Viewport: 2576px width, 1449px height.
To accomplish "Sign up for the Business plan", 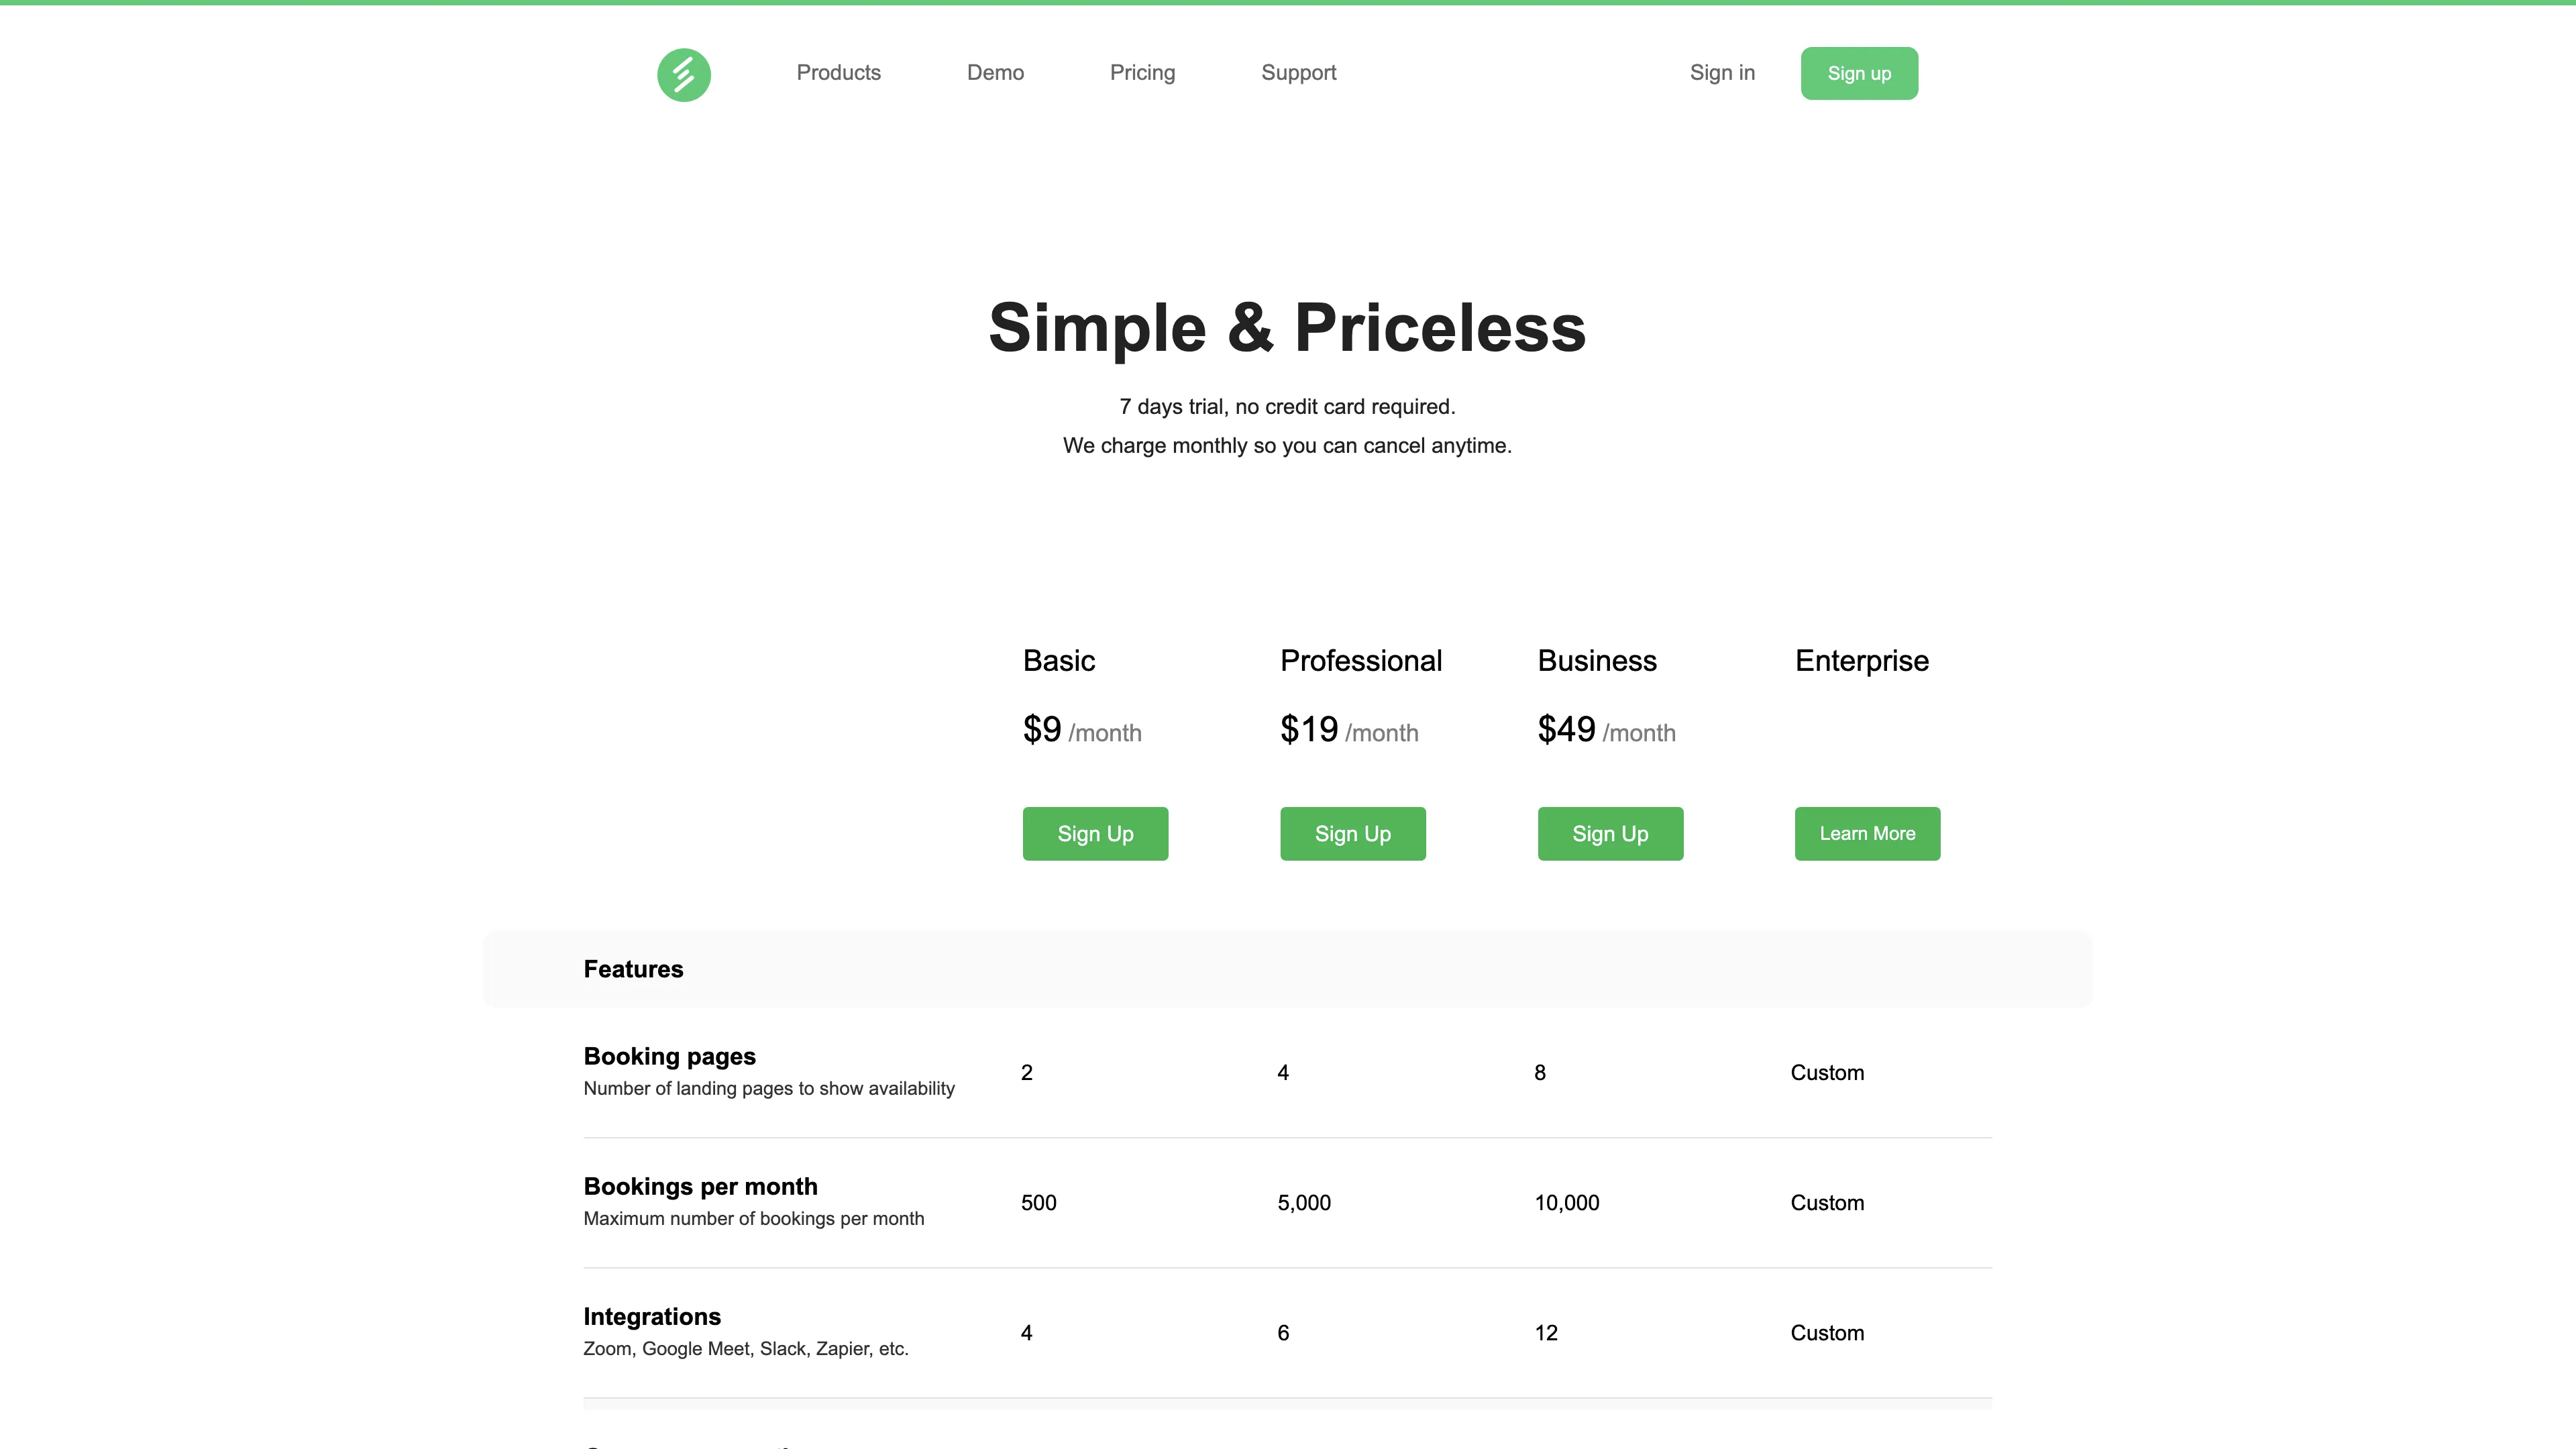I will coord(1610,833).
